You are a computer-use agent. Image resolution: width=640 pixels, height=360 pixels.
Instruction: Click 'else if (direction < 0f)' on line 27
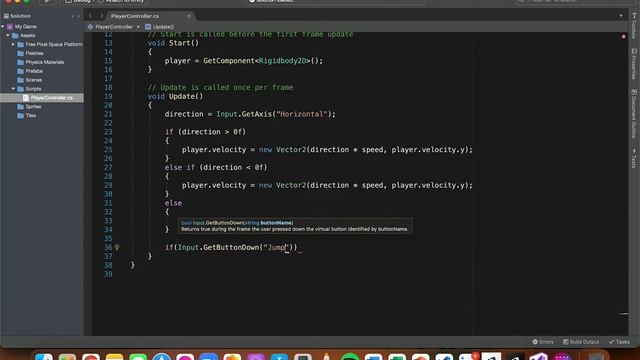(x=216, y=167)
